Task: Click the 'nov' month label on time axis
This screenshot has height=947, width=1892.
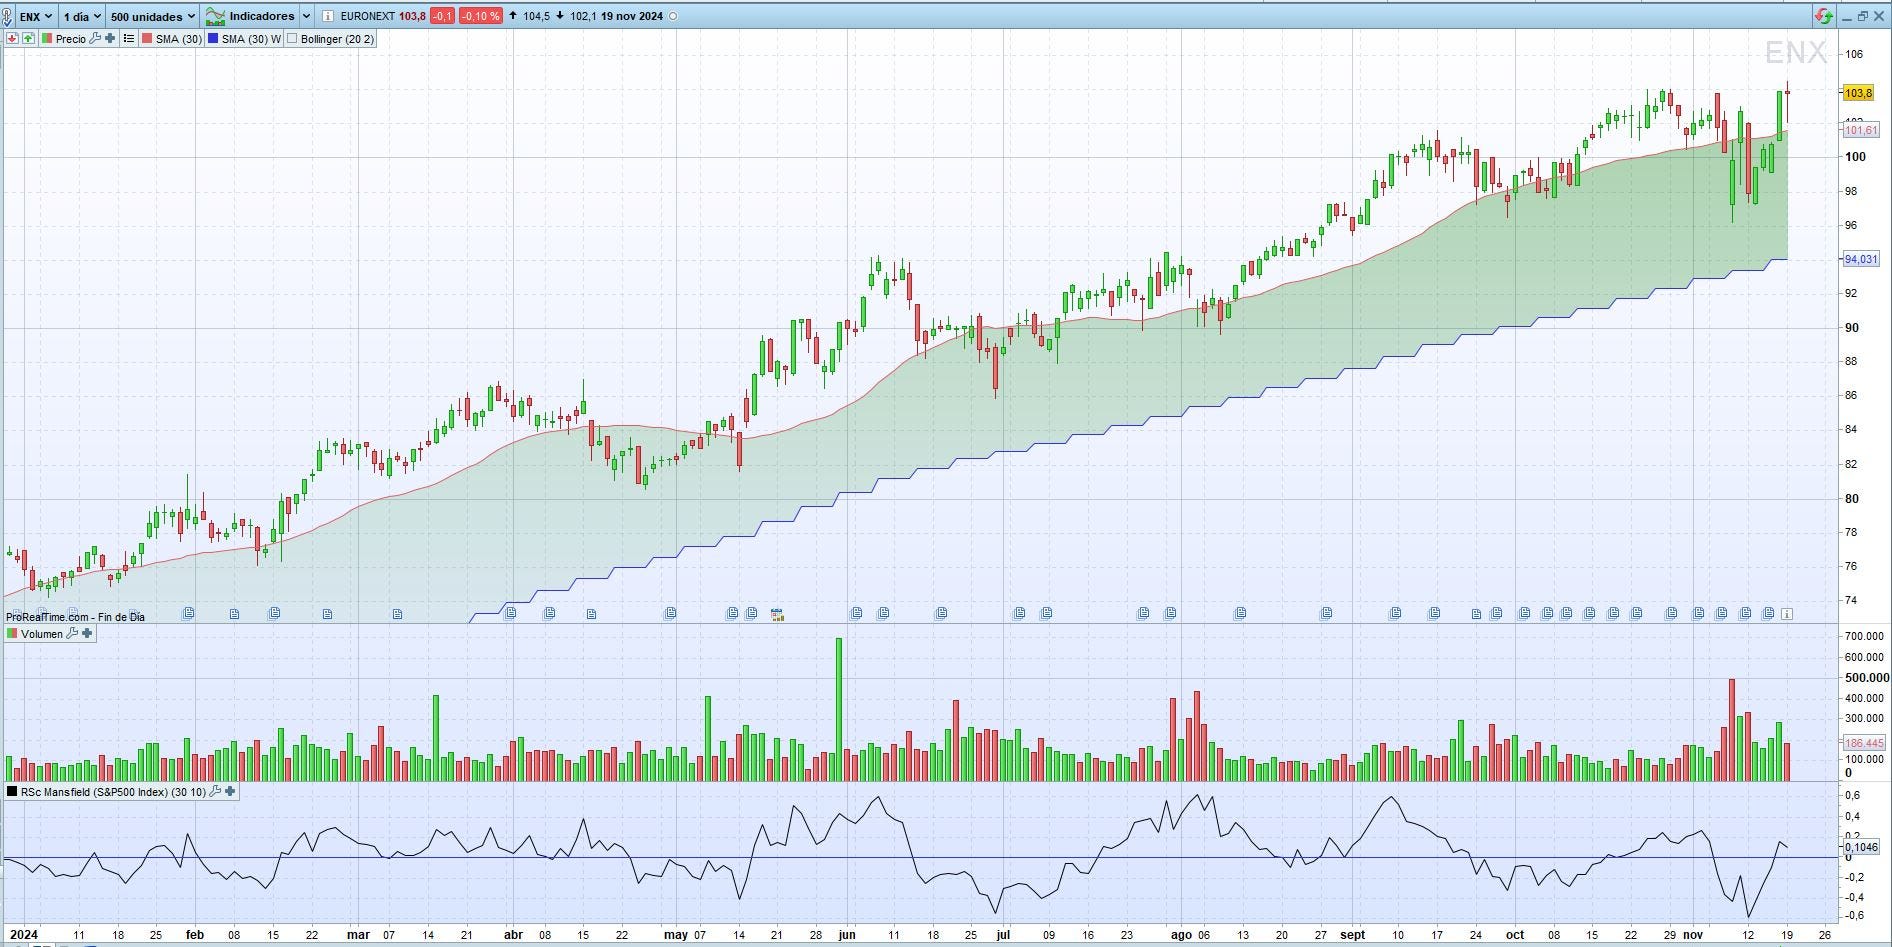Action: [1692, 935]
